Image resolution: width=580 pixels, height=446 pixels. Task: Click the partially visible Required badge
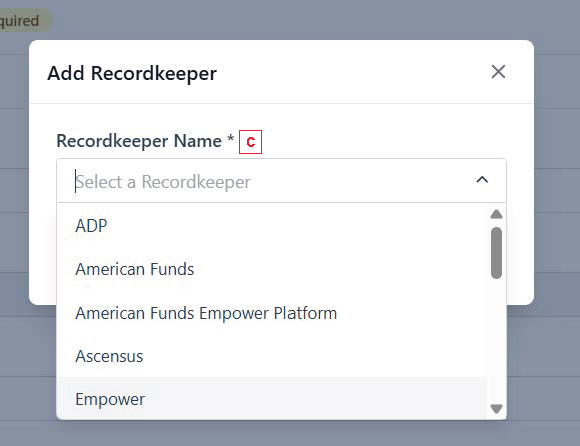click(23, 20)
